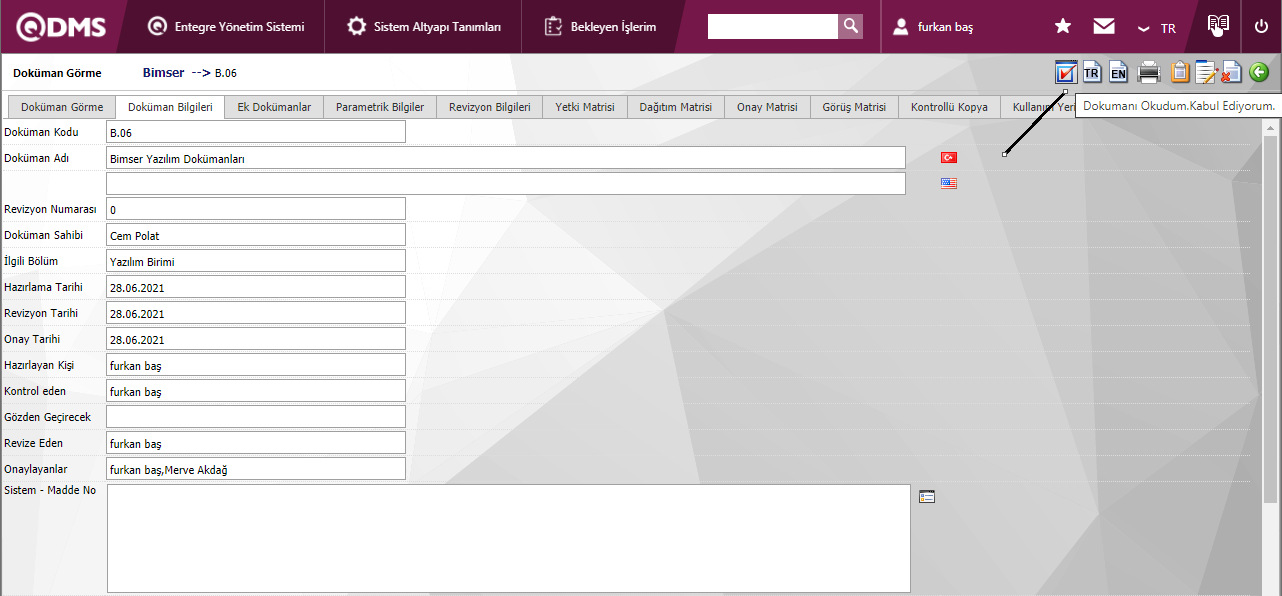Viewport: 1282px width, 596px height.
Task: Click the QDMS logo
Action: point(60,27)
